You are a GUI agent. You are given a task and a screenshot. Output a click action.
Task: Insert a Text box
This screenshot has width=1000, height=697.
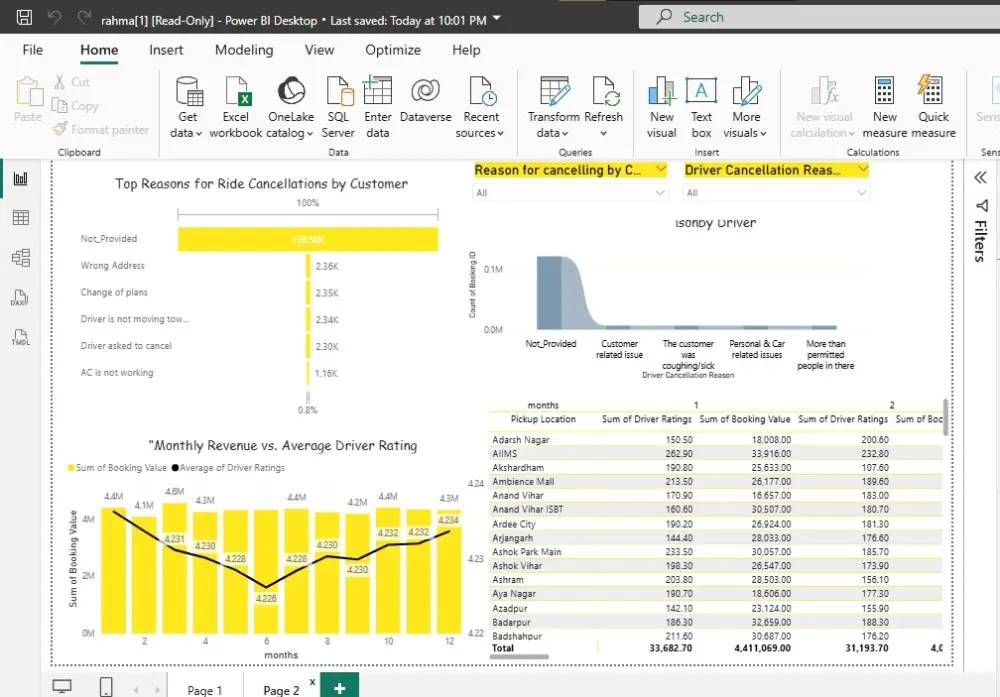[701, 106]
